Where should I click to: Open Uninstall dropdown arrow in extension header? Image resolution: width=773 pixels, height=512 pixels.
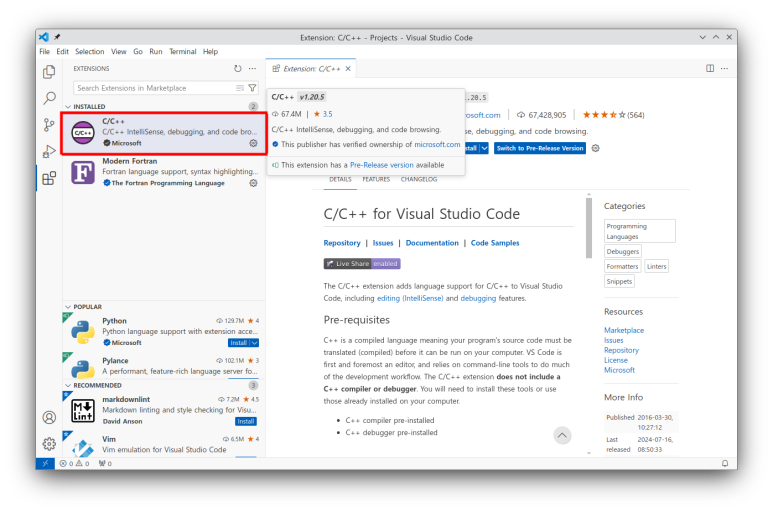click(485, 148)
